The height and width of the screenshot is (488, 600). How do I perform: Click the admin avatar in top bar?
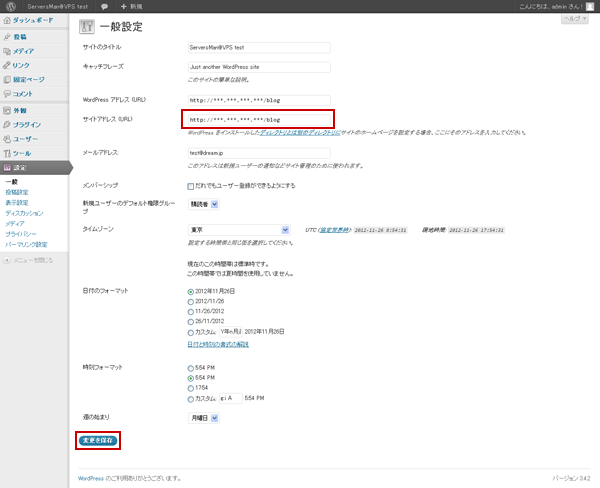click(590, 6)
